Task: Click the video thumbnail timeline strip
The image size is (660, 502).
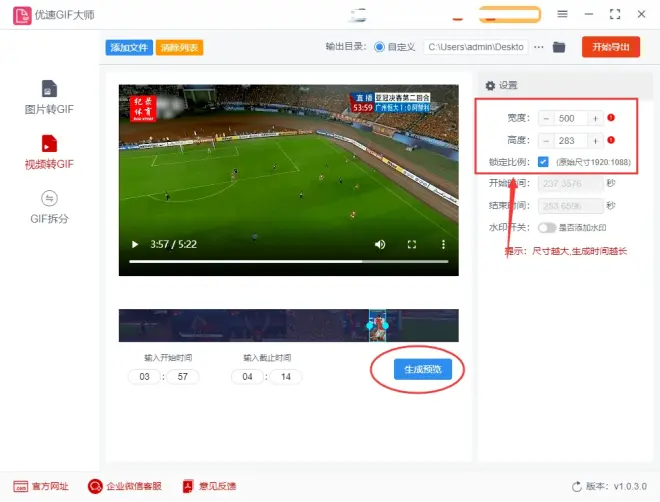Action: coord(289,326)
